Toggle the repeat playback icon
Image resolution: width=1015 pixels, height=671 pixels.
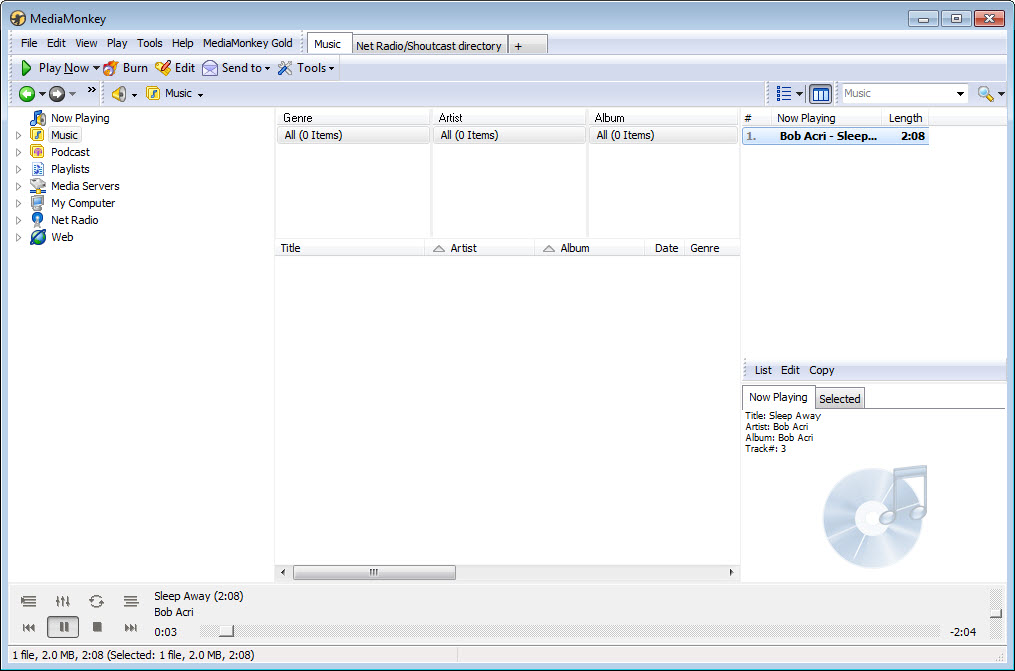(x=96, y=601)
